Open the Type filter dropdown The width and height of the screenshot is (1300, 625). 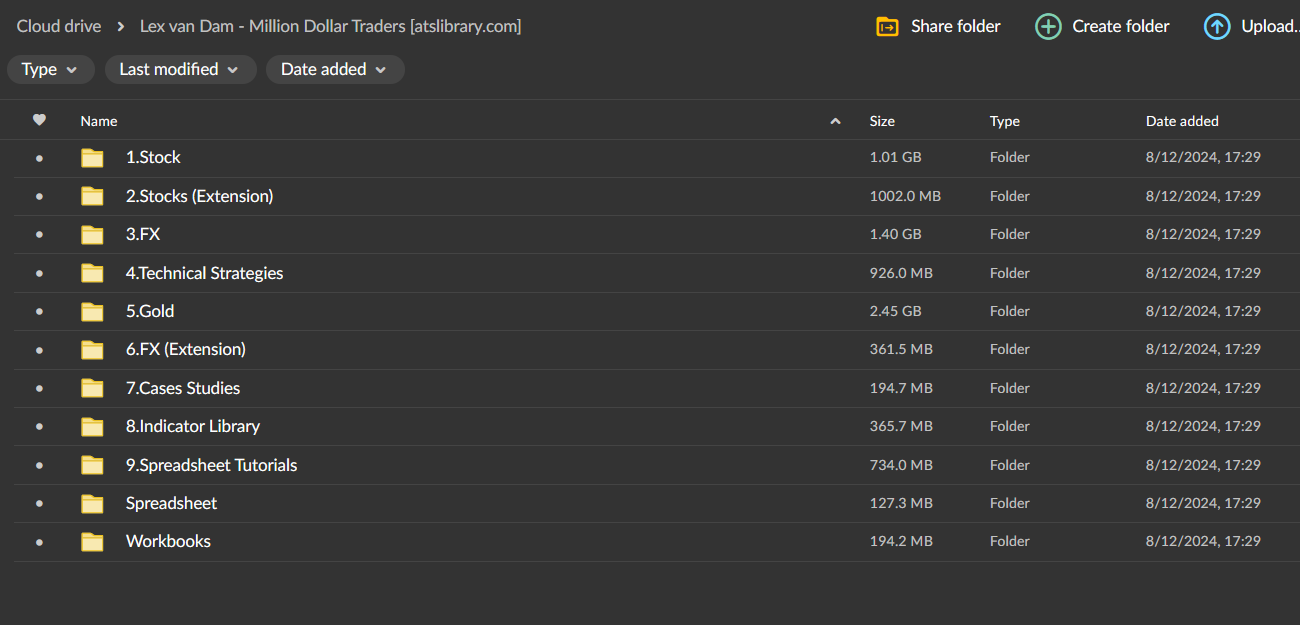pyautogui.click(x=50, y=69)
